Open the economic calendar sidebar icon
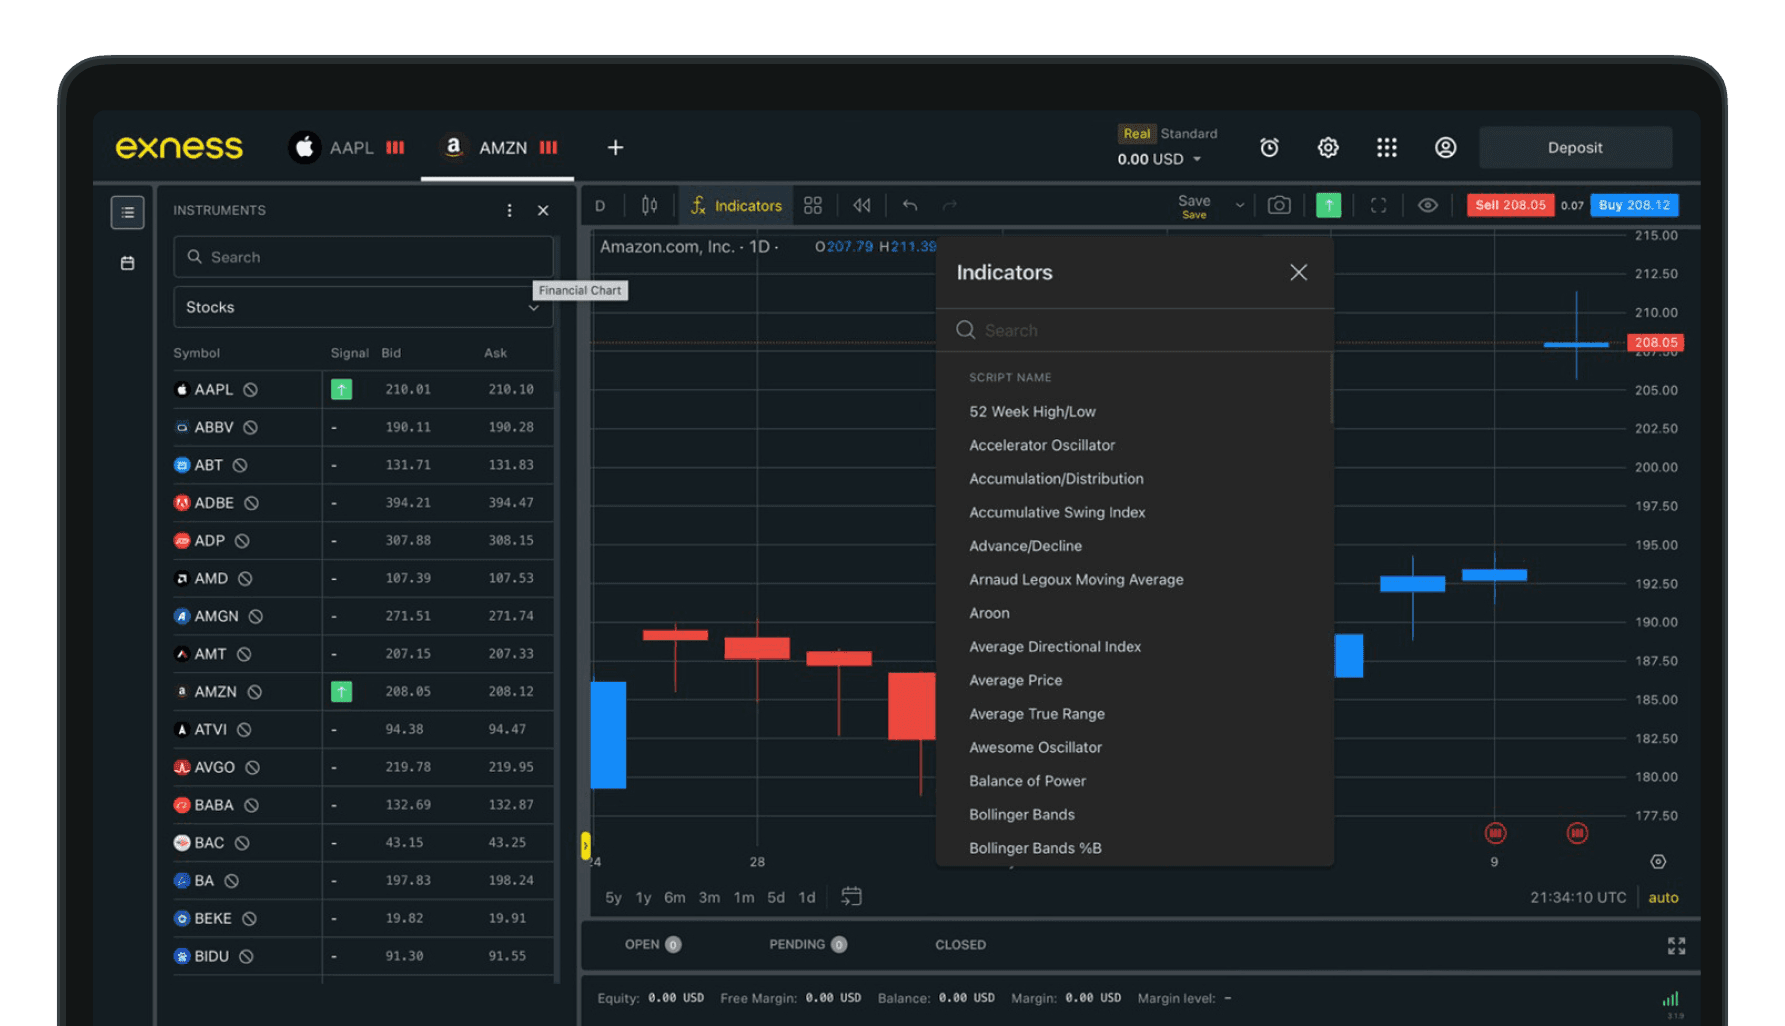The image size is (1785, 1026). coord(127,263)
